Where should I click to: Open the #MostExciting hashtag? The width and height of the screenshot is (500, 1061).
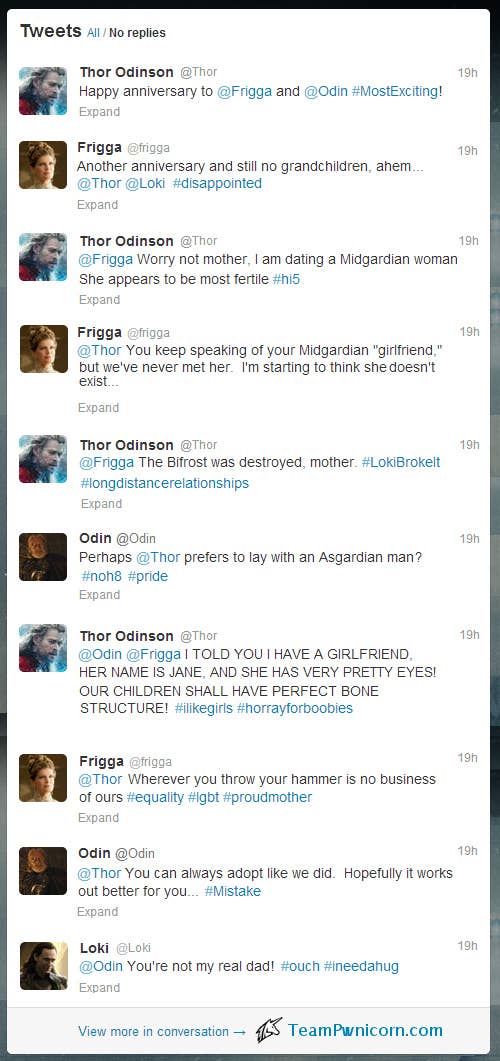pos(395,91)
